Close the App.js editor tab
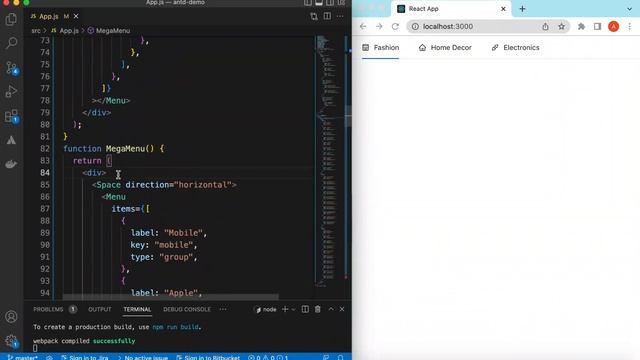Image resolution: width=640 pixels, height=360 pixels. tap(76, 16)
